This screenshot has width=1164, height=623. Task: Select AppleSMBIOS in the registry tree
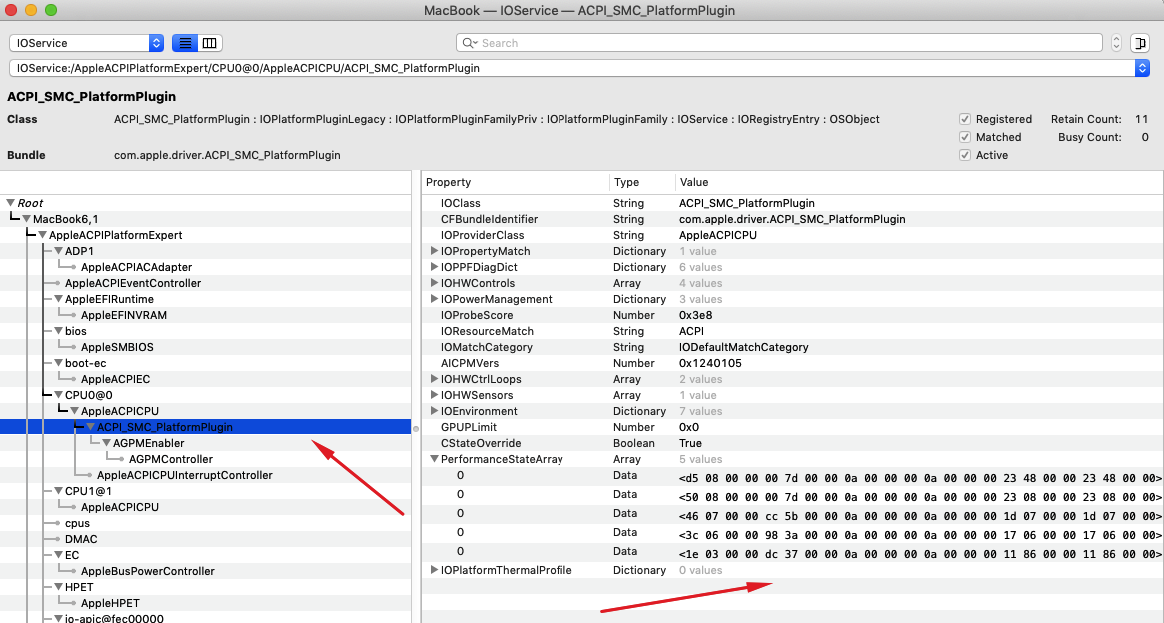pyautogui.click(x=116, y=347)
